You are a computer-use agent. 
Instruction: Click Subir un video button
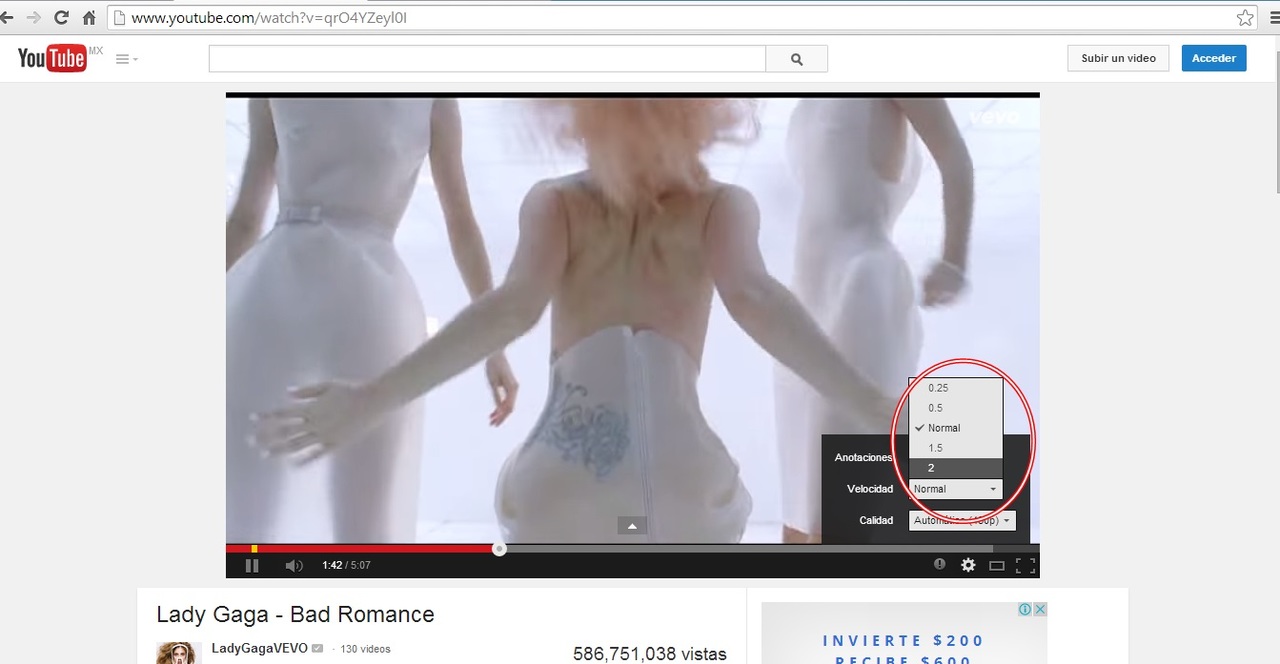pyautogui.click(x=1118, y=58)
